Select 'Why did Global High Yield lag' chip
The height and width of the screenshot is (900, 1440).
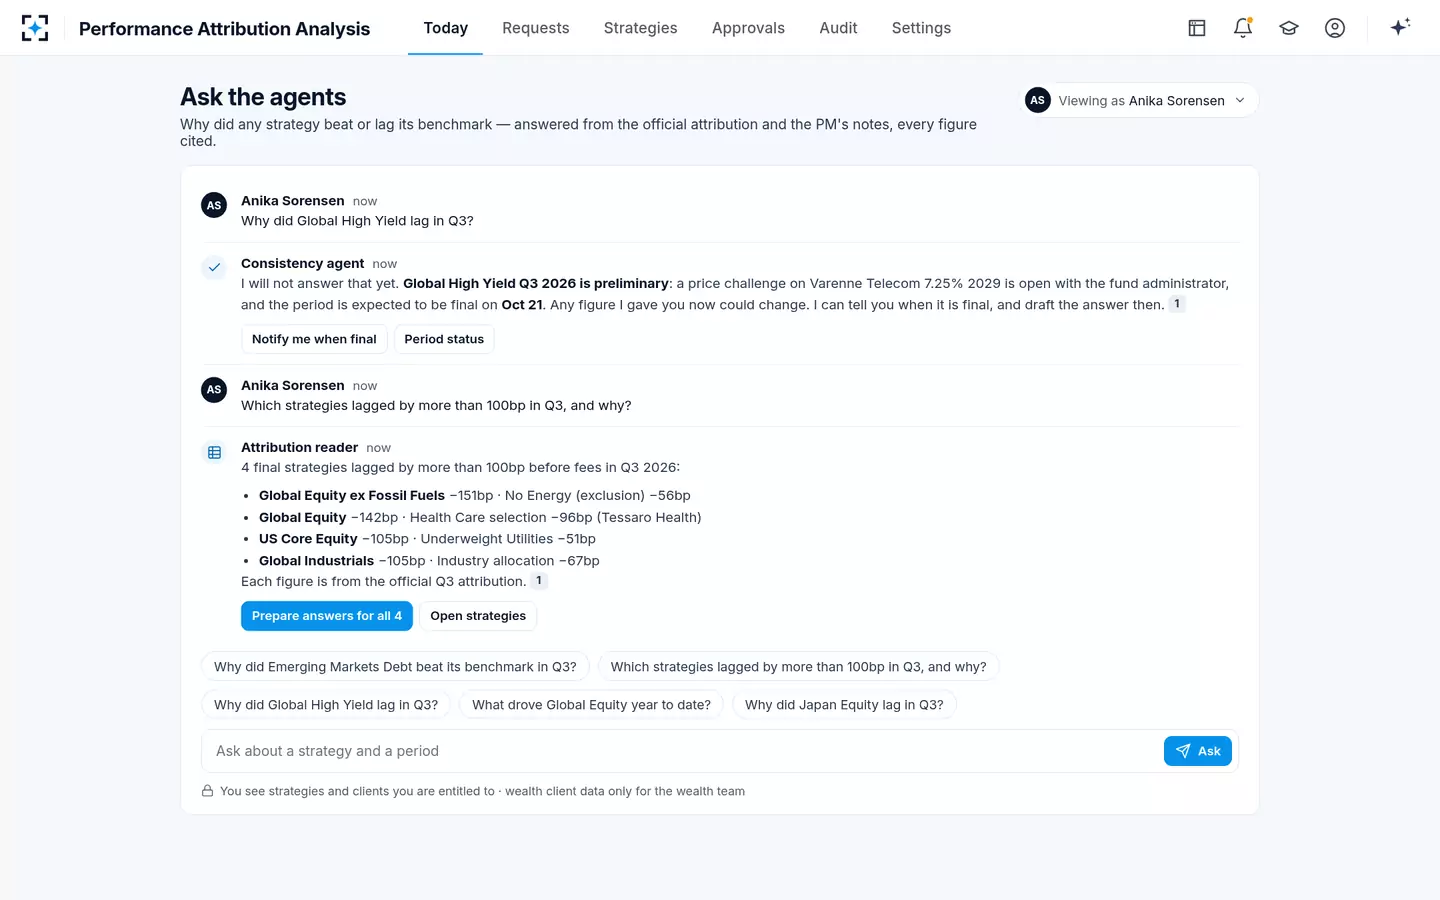point(326,705)
